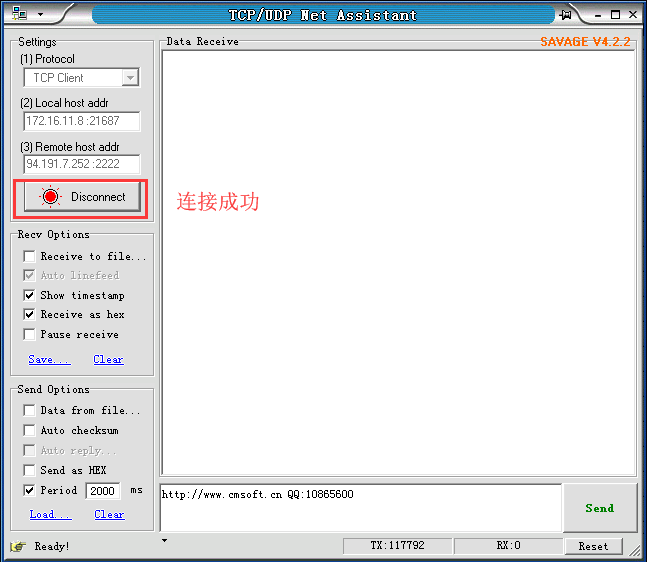Image resolution: width=647 pixels, height=562 pixels.
Task: Uncheck Receive as hex option
Action: click(x=30, y=315)
